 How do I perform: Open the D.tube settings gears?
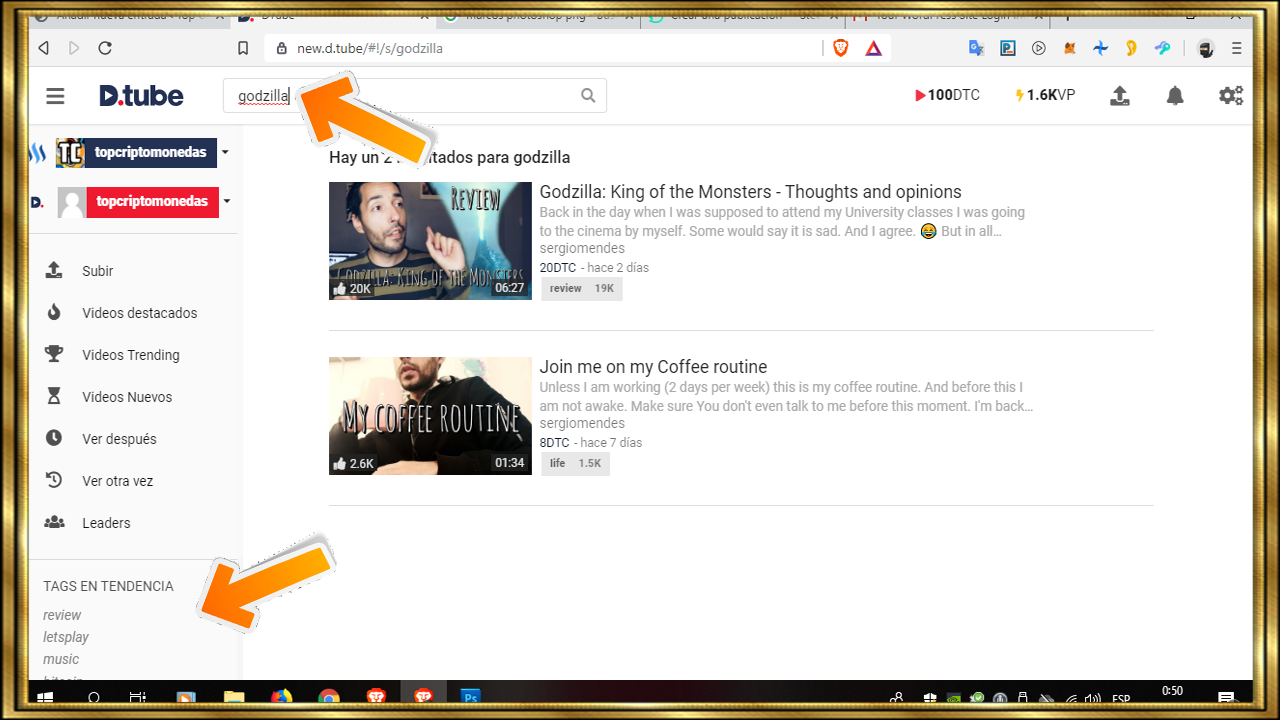(1231, 96)
